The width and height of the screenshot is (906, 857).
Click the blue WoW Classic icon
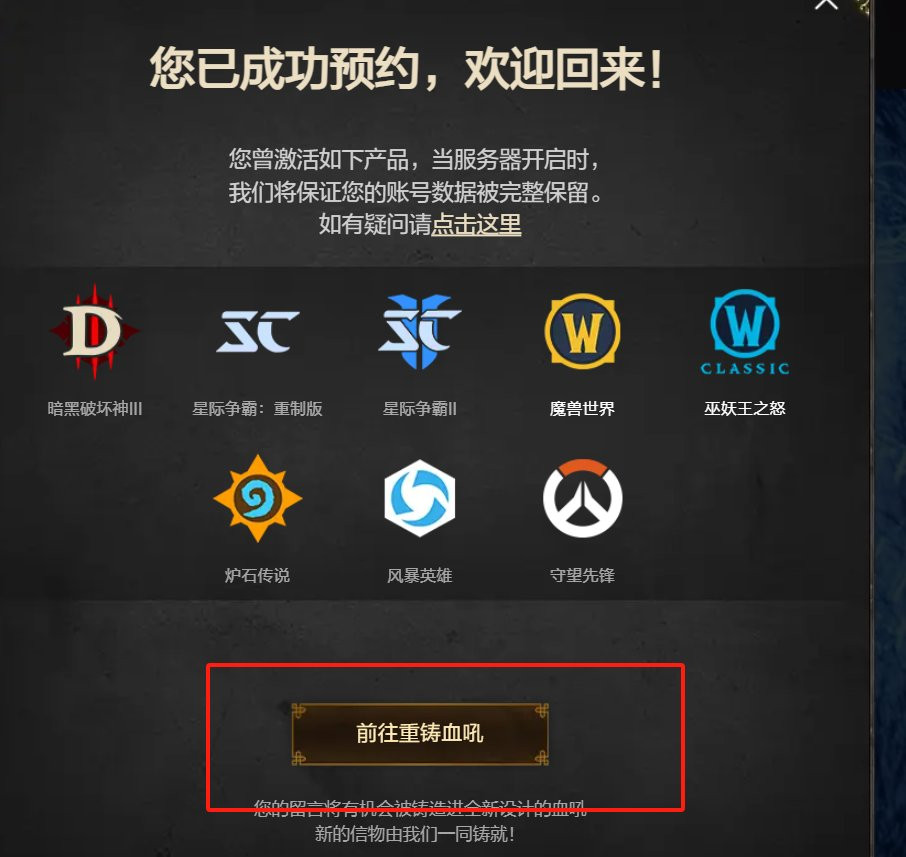(x=745, y=333)
